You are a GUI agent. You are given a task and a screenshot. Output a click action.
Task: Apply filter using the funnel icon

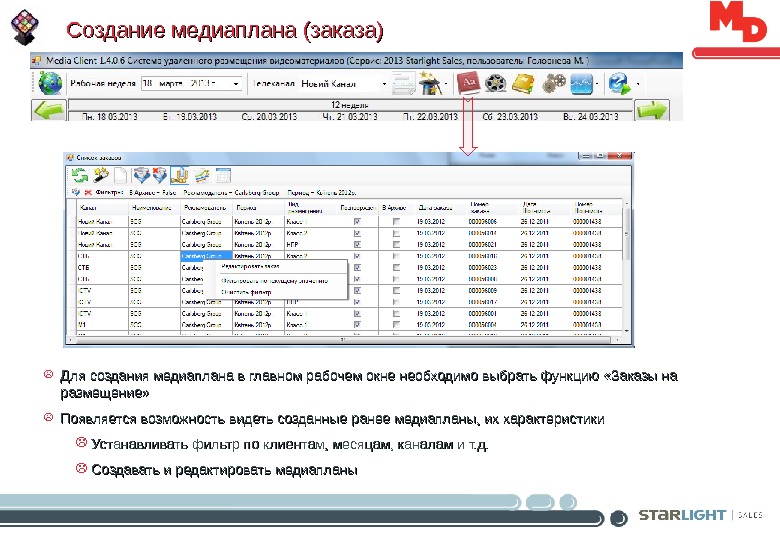(x=142, y=175)
